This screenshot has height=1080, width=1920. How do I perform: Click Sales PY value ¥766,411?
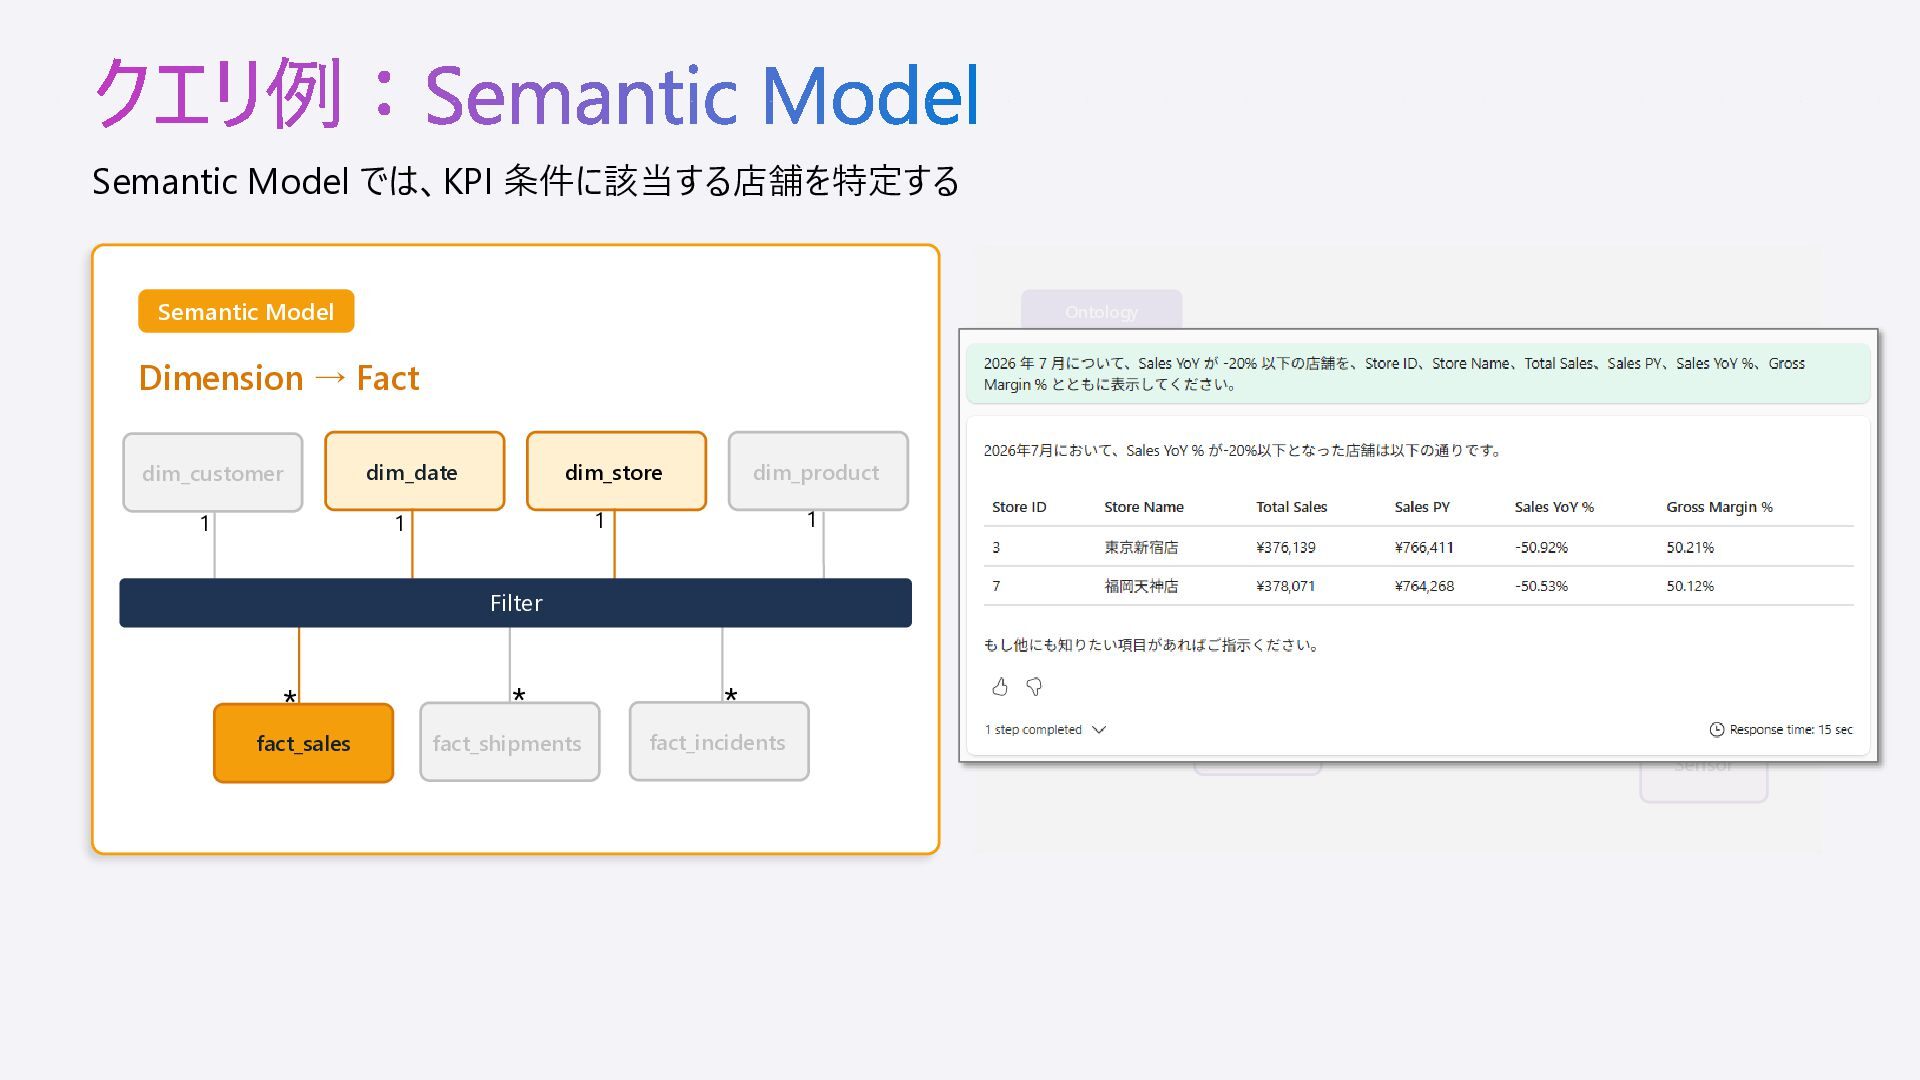(1424, 547)
